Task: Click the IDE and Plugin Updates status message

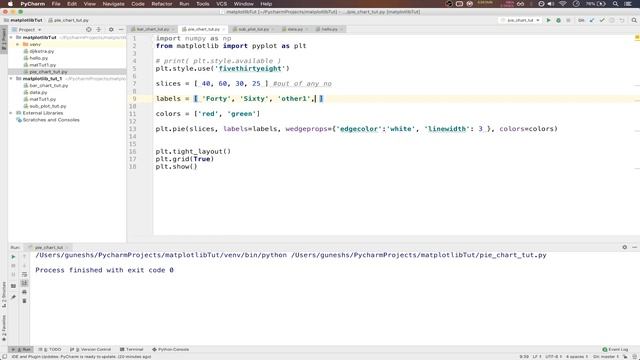Action: tap(81, 357)
